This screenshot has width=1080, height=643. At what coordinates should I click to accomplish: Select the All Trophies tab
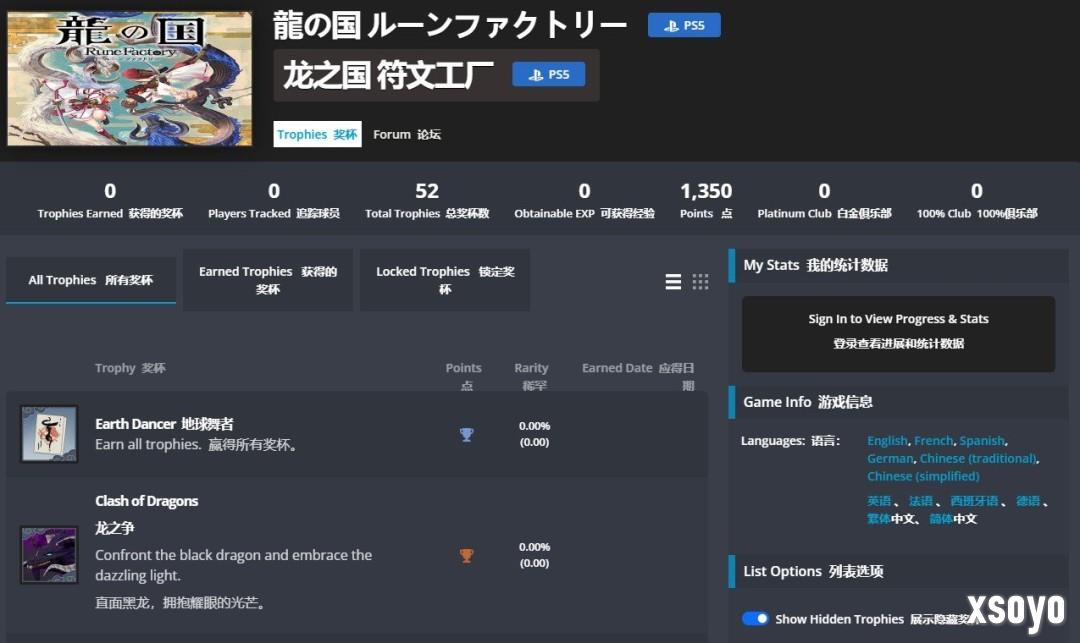90,279
